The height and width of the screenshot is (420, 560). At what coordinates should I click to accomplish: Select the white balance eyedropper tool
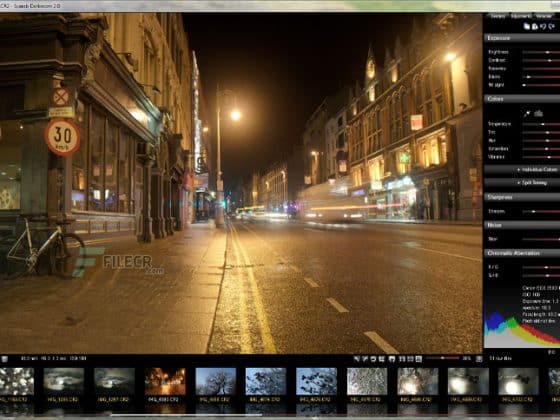coord(527,114)
